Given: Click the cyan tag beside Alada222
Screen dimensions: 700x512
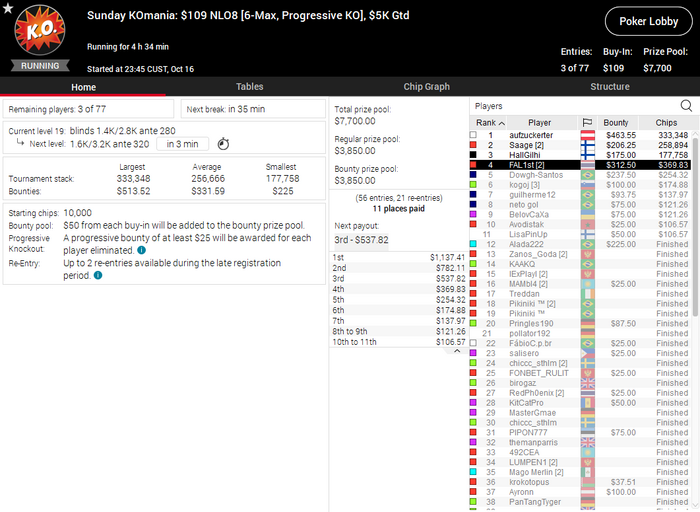Looking at the screenshot, I should click(x=473, y=244).
